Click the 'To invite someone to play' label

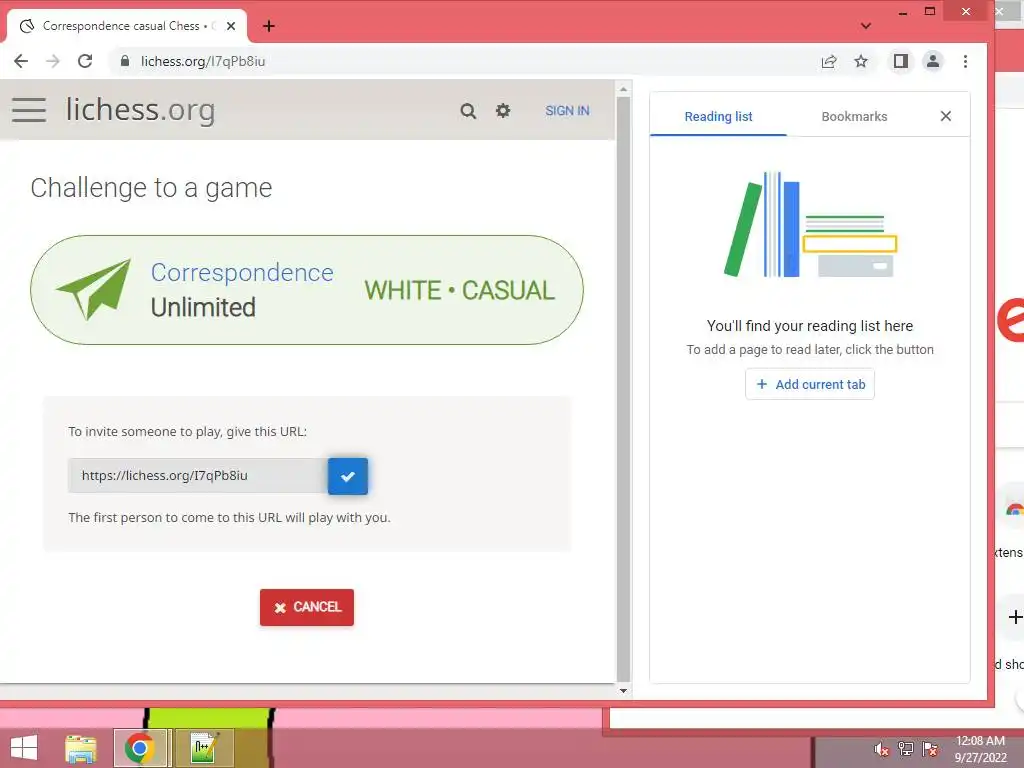pos(187,432)
